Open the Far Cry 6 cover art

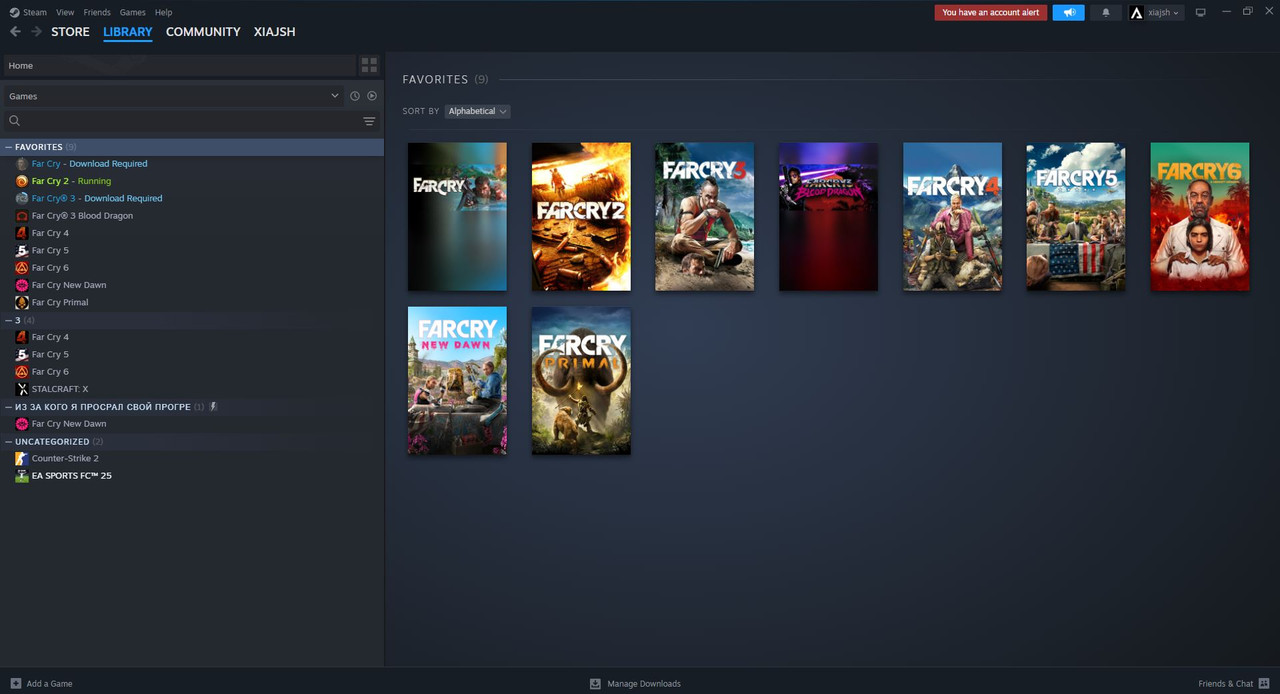point(1200,216)
